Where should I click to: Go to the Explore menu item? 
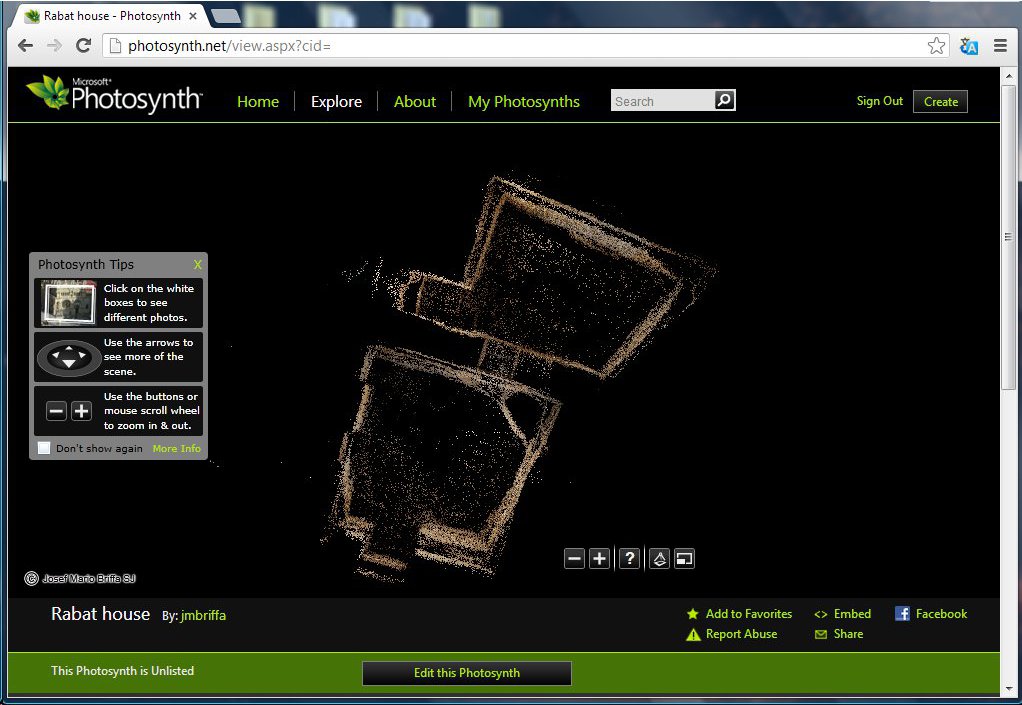(x=336, y=101)
